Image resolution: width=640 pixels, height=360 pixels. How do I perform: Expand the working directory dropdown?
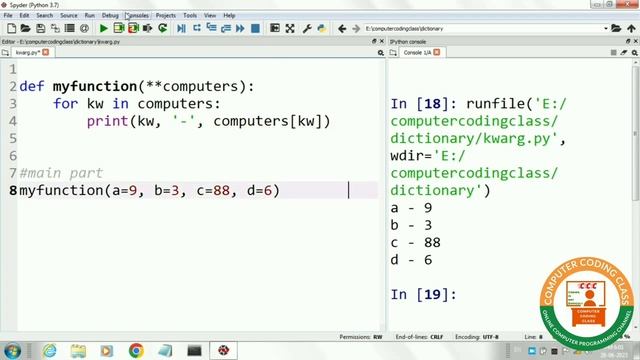606,29
